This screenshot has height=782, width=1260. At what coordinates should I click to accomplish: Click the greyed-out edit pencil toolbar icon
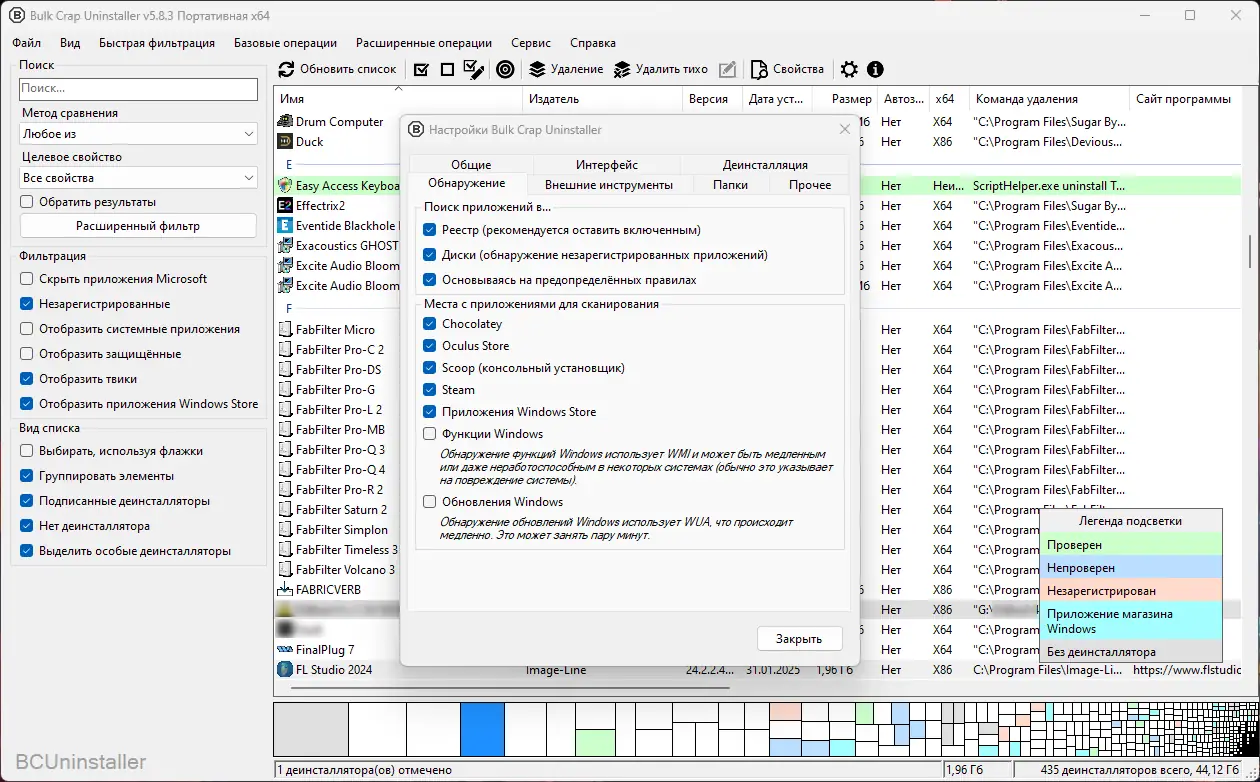pyautogui.click(x=728, y=69)
